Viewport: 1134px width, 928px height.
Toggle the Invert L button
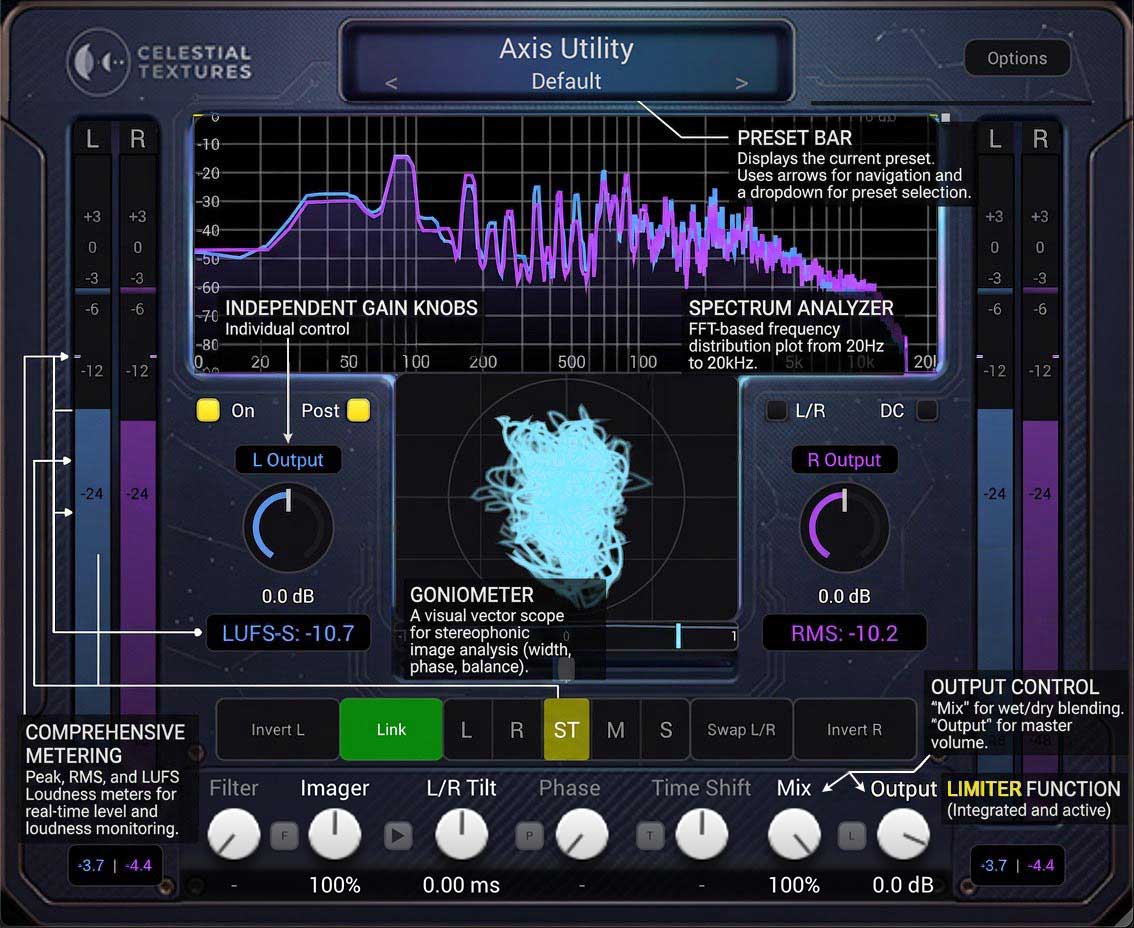click(x=278, y=730)
